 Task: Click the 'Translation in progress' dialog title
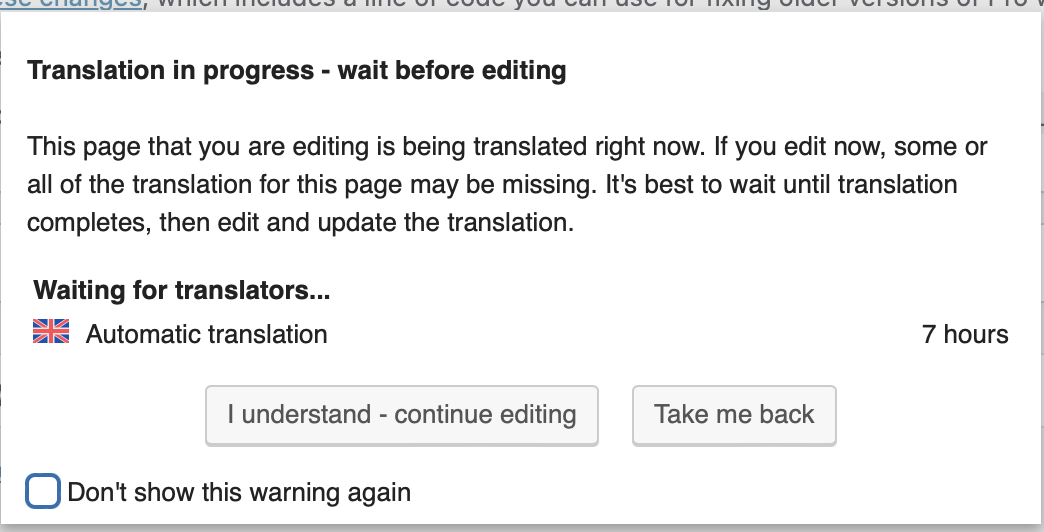(x=296, y=71)
